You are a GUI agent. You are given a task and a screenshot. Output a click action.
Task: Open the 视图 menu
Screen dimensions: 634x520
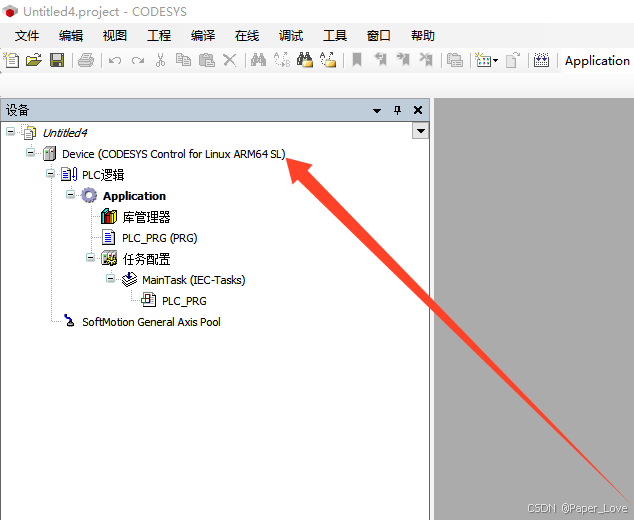(x=115, y=36)
